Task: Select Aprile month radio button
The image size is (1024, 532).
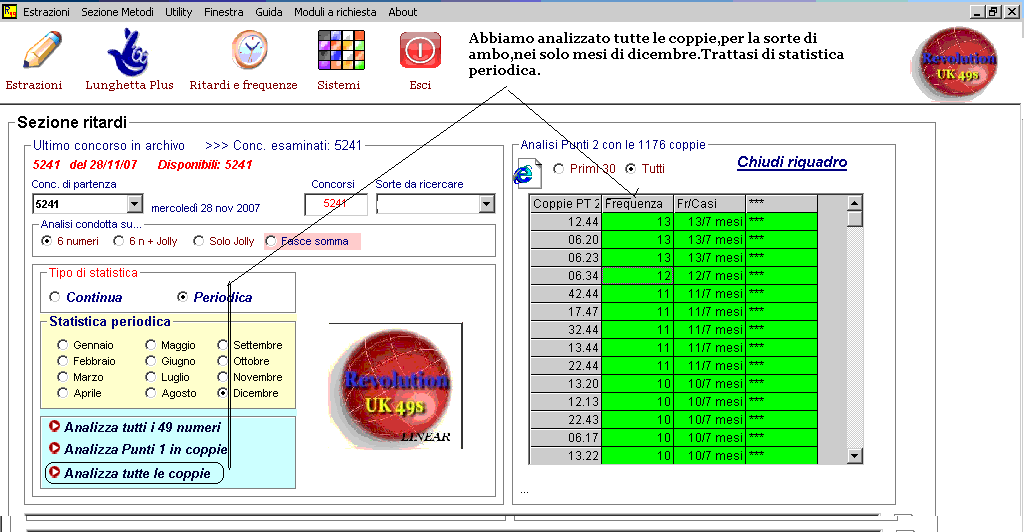Action: coord(63,393)
